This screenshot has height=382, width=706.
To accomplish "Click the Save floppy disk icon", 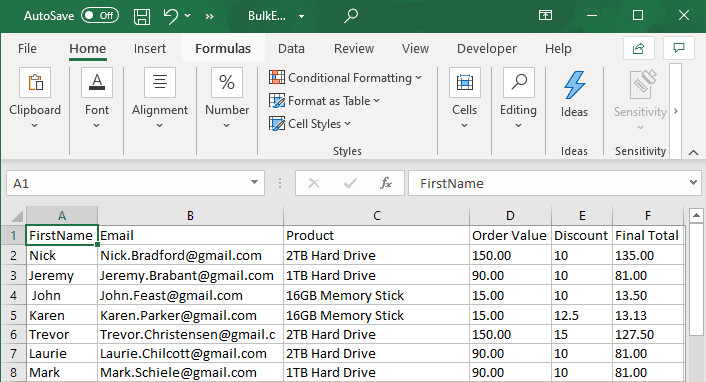I will (142, 16).
